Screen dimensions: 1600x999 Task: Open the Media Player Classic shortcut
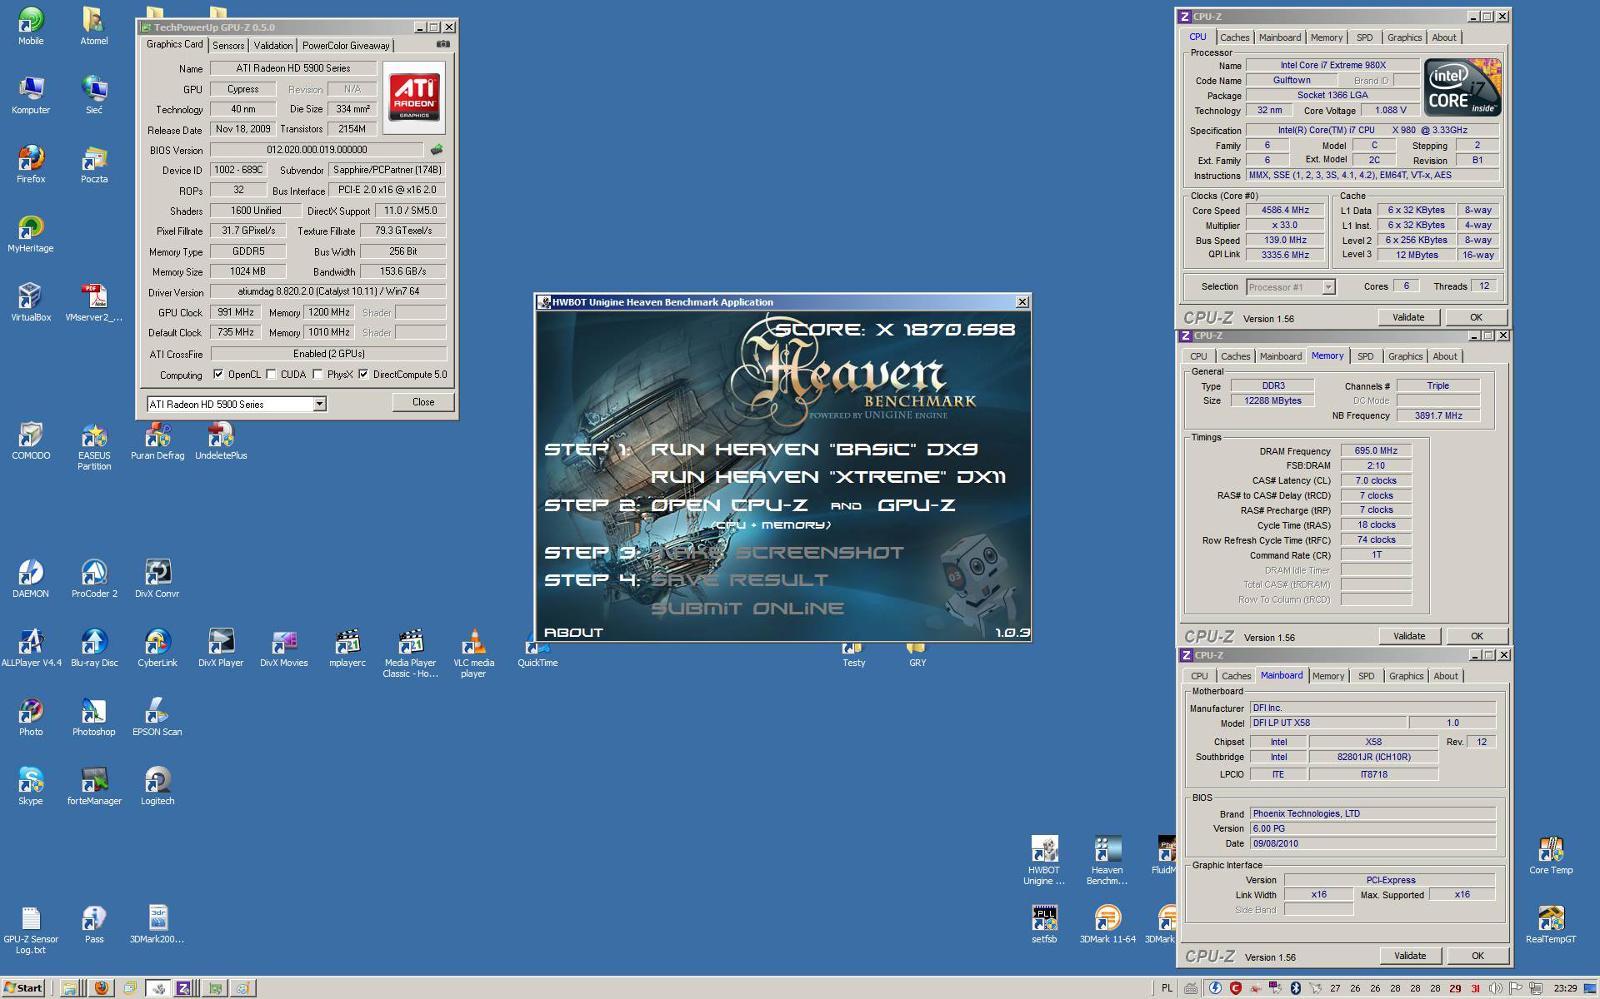(x=410, y=653)
